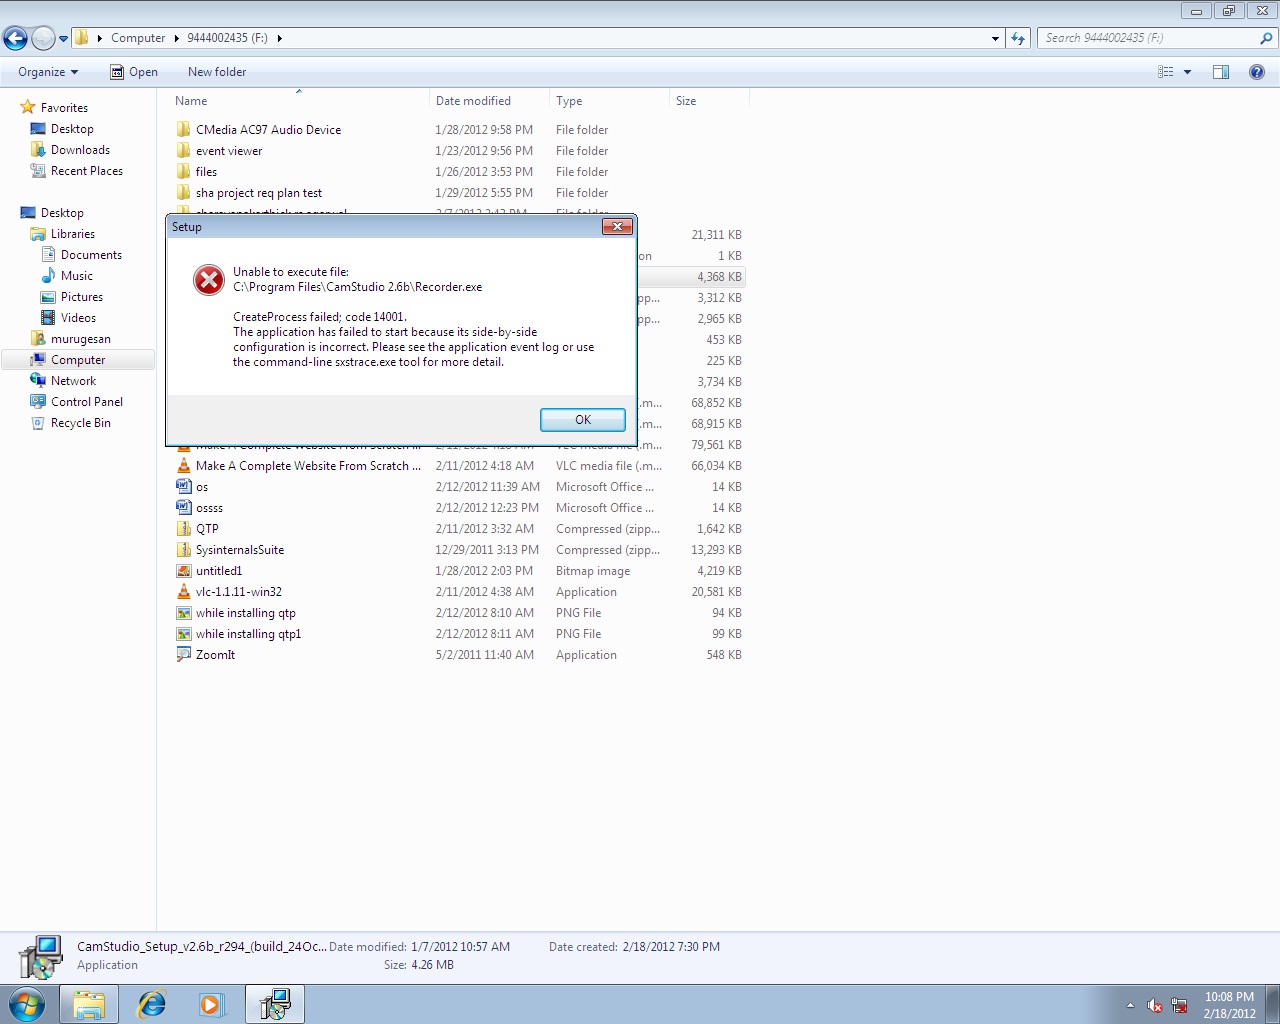
Task: Select the event viewer folder
Action: [x=229, y=151]
